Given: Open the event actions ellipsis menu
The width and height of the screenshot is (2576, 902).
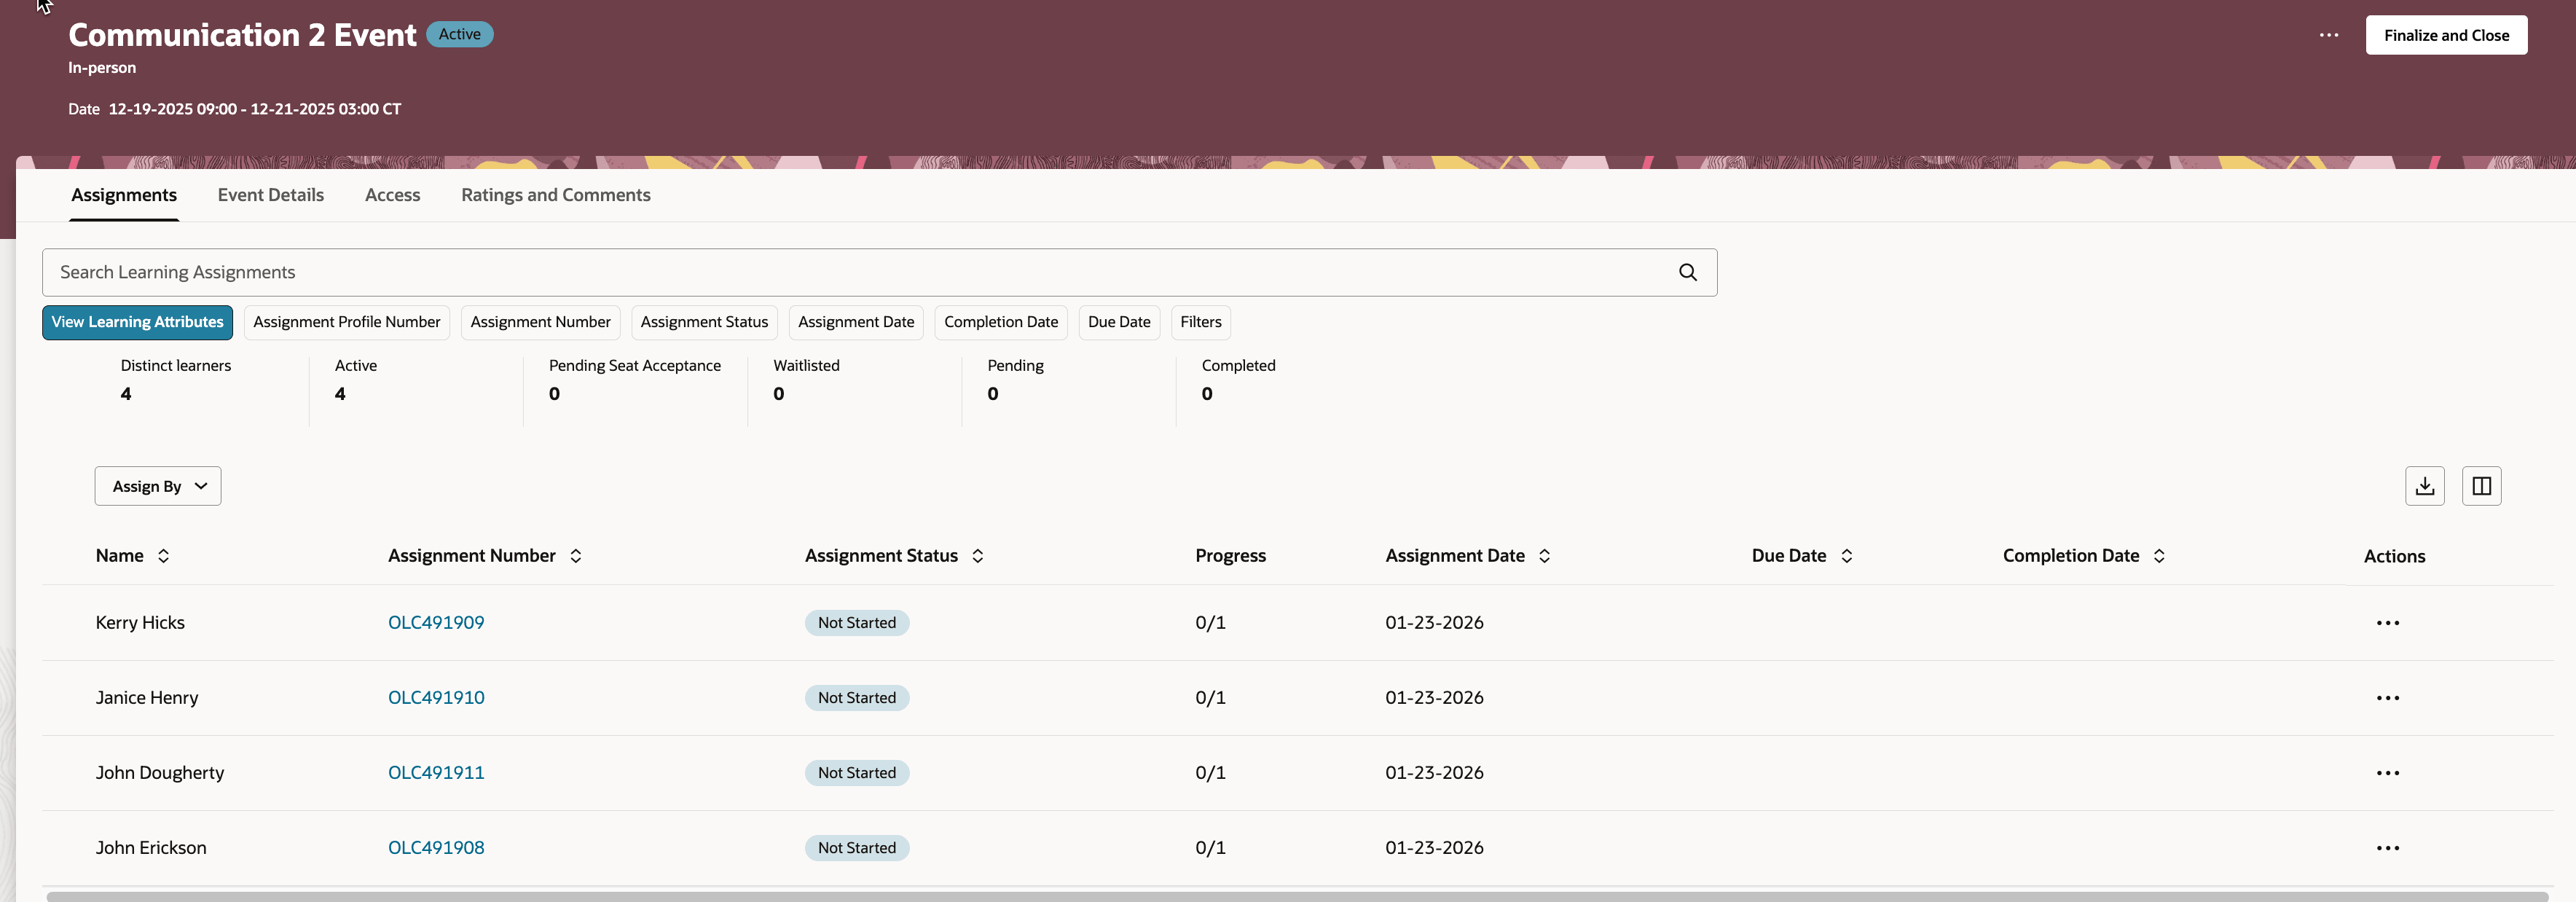Looking at the screenshot, I should click(x=2329, y=35).
